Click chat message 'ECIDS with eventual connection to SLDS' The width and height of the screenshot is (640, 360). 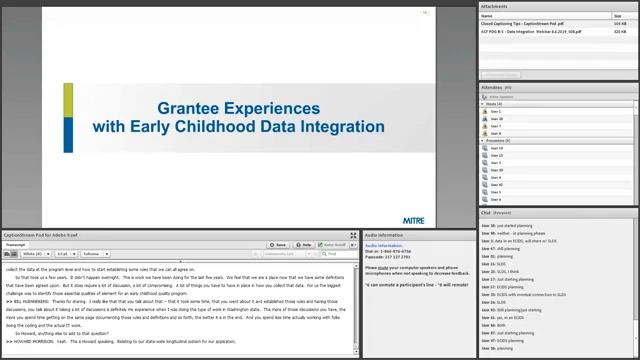pos(531,294)
